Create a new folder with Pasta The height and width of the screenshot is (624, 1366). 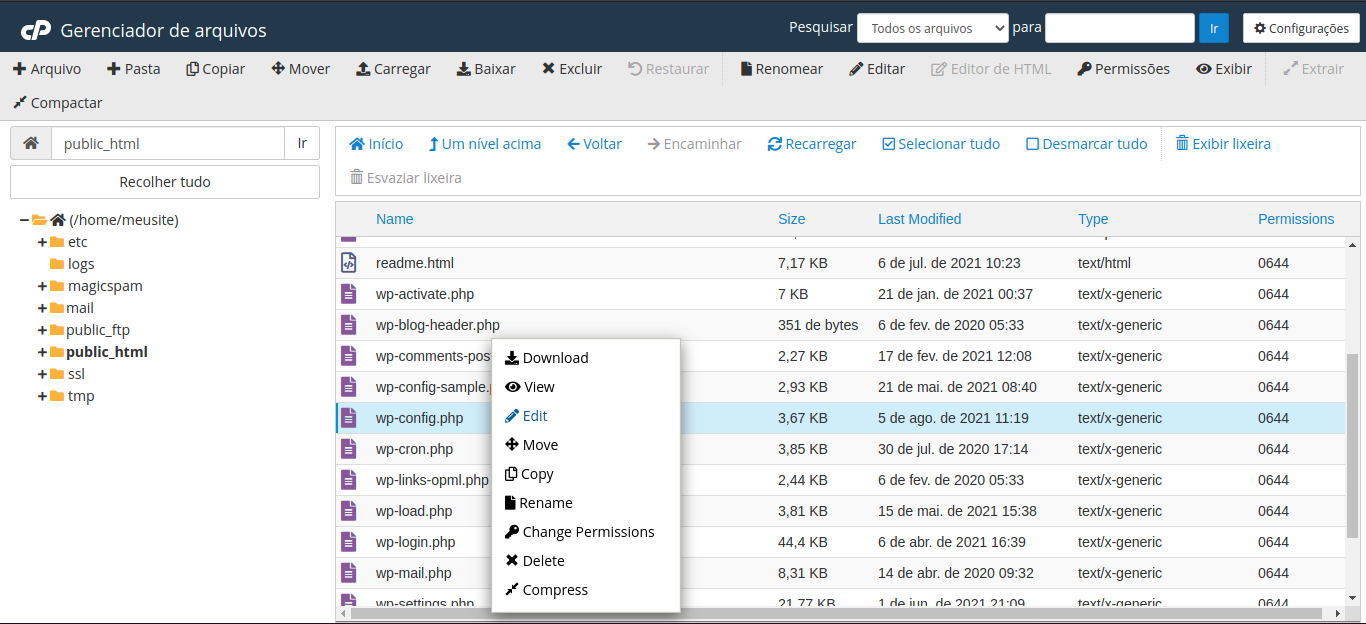(134, 69)
